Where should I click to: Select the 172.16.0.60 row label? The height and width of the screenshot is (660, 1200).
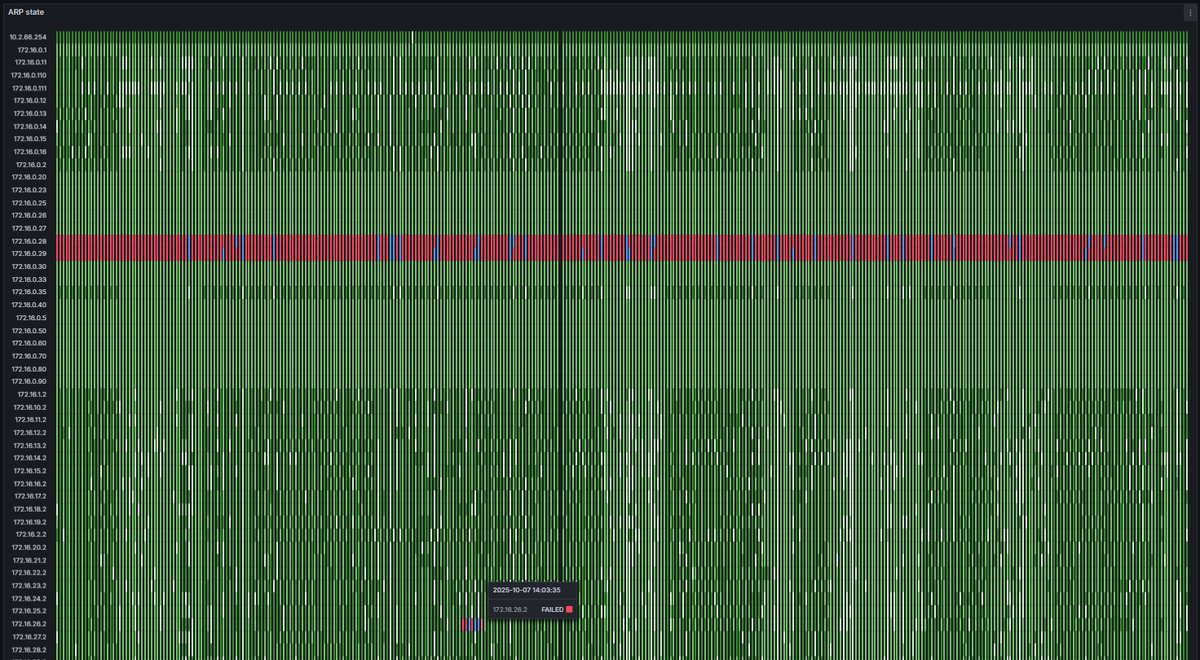click(29, 343)
